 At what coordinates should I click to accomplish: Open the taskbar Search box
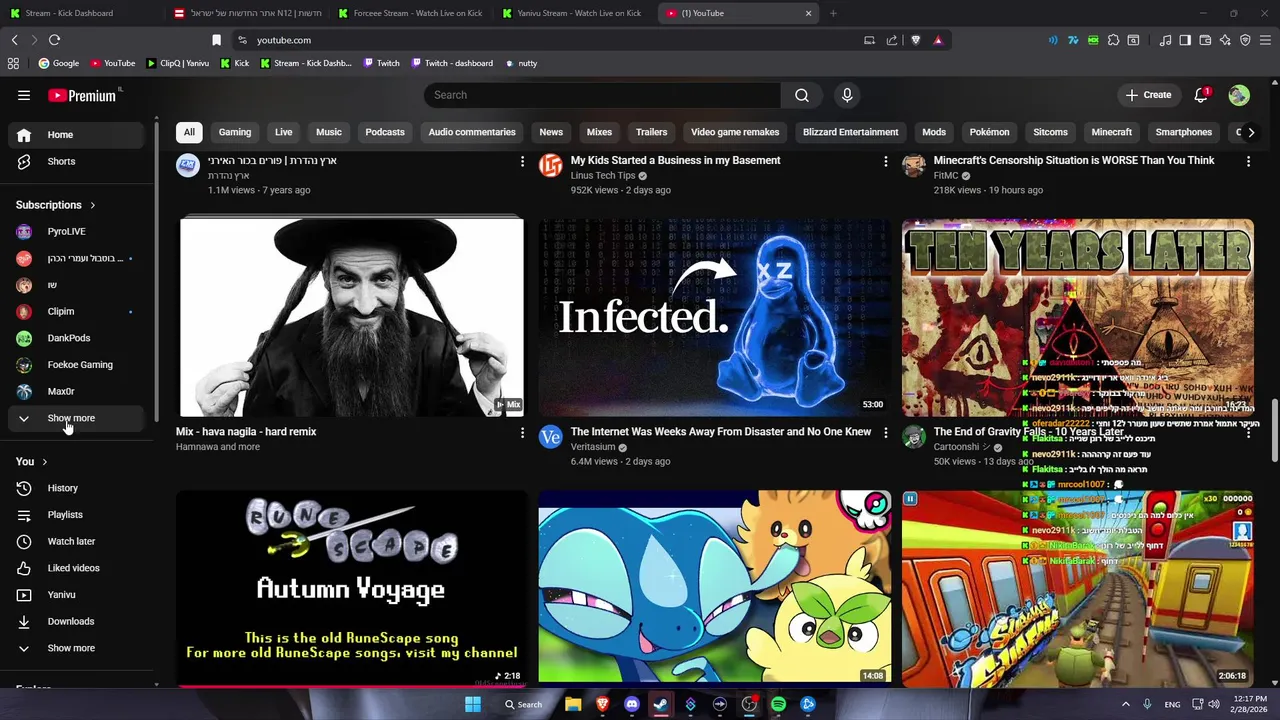(523, 704)
